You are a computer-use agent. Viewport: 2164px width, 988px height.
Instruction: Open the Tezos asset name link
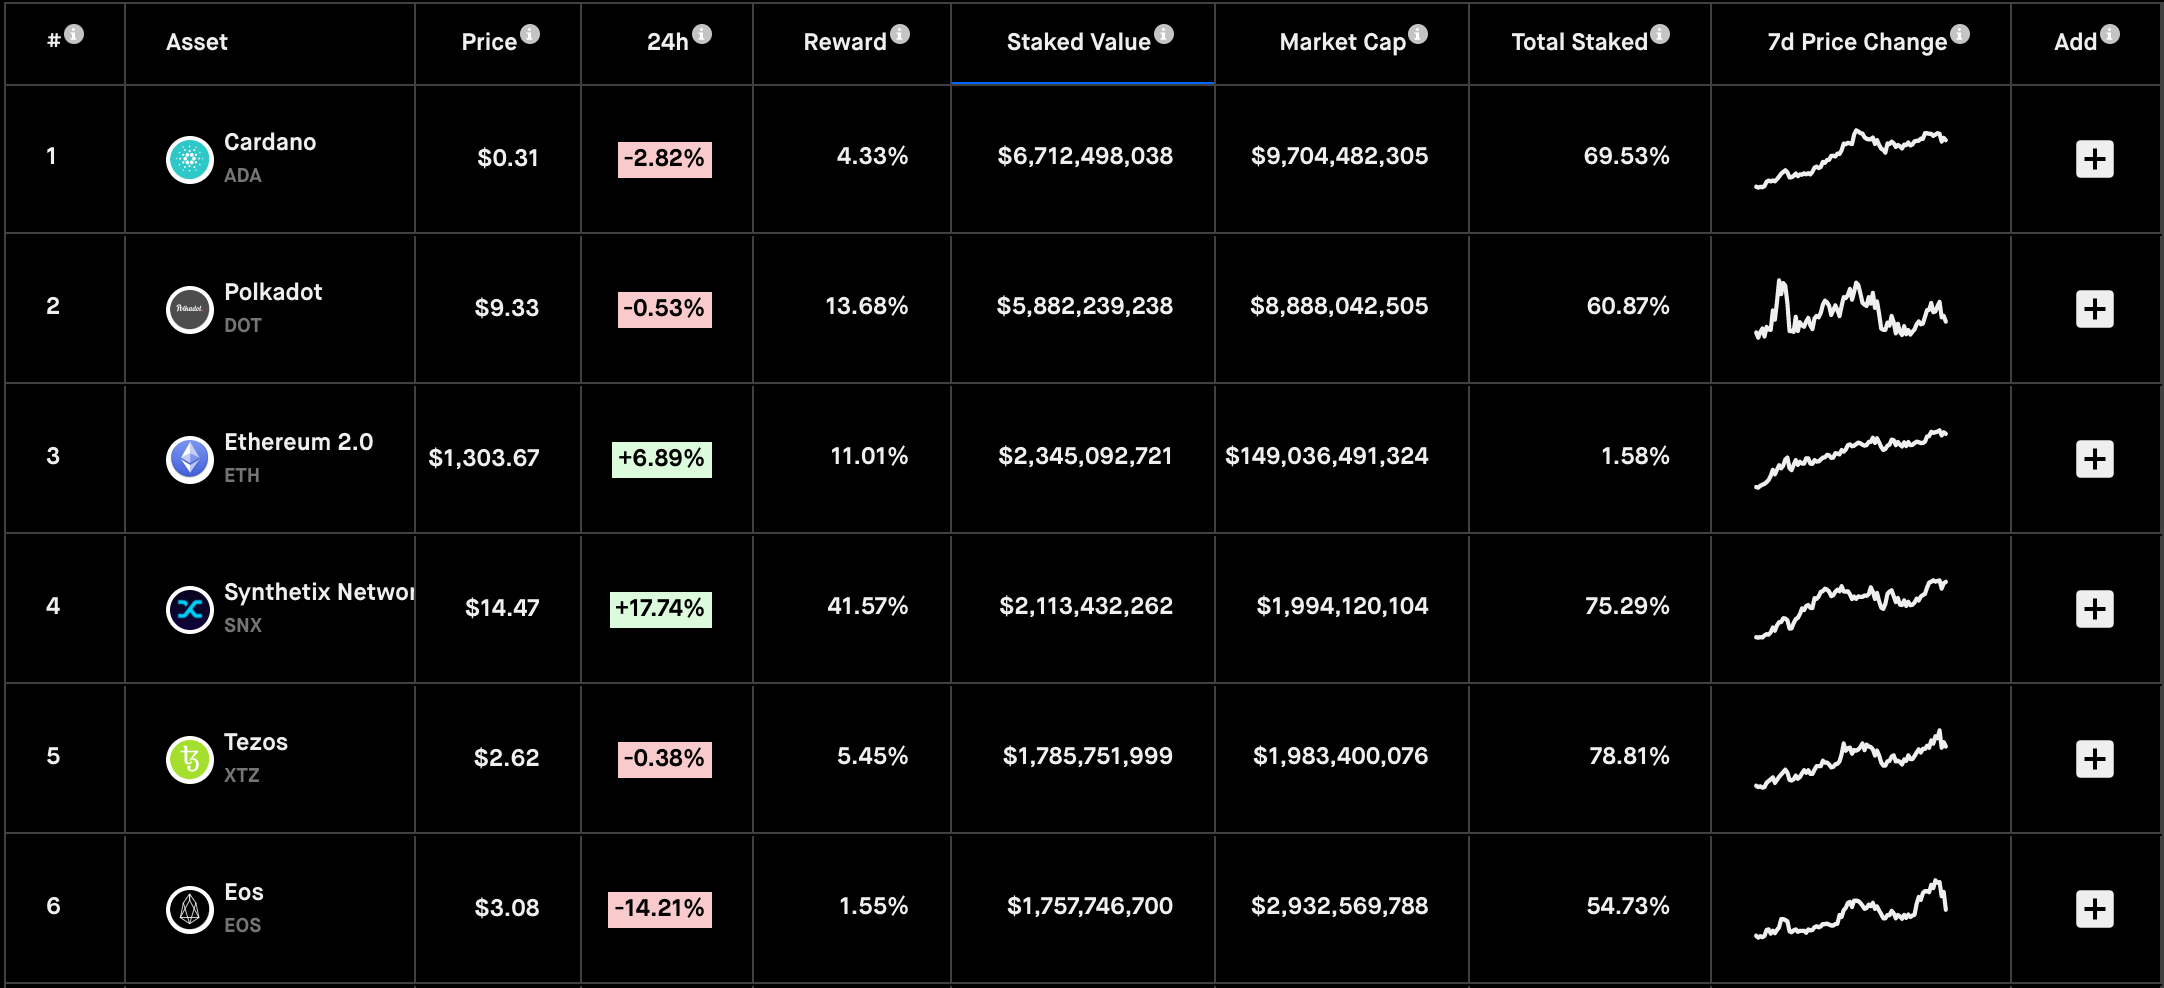click(256, 742)
